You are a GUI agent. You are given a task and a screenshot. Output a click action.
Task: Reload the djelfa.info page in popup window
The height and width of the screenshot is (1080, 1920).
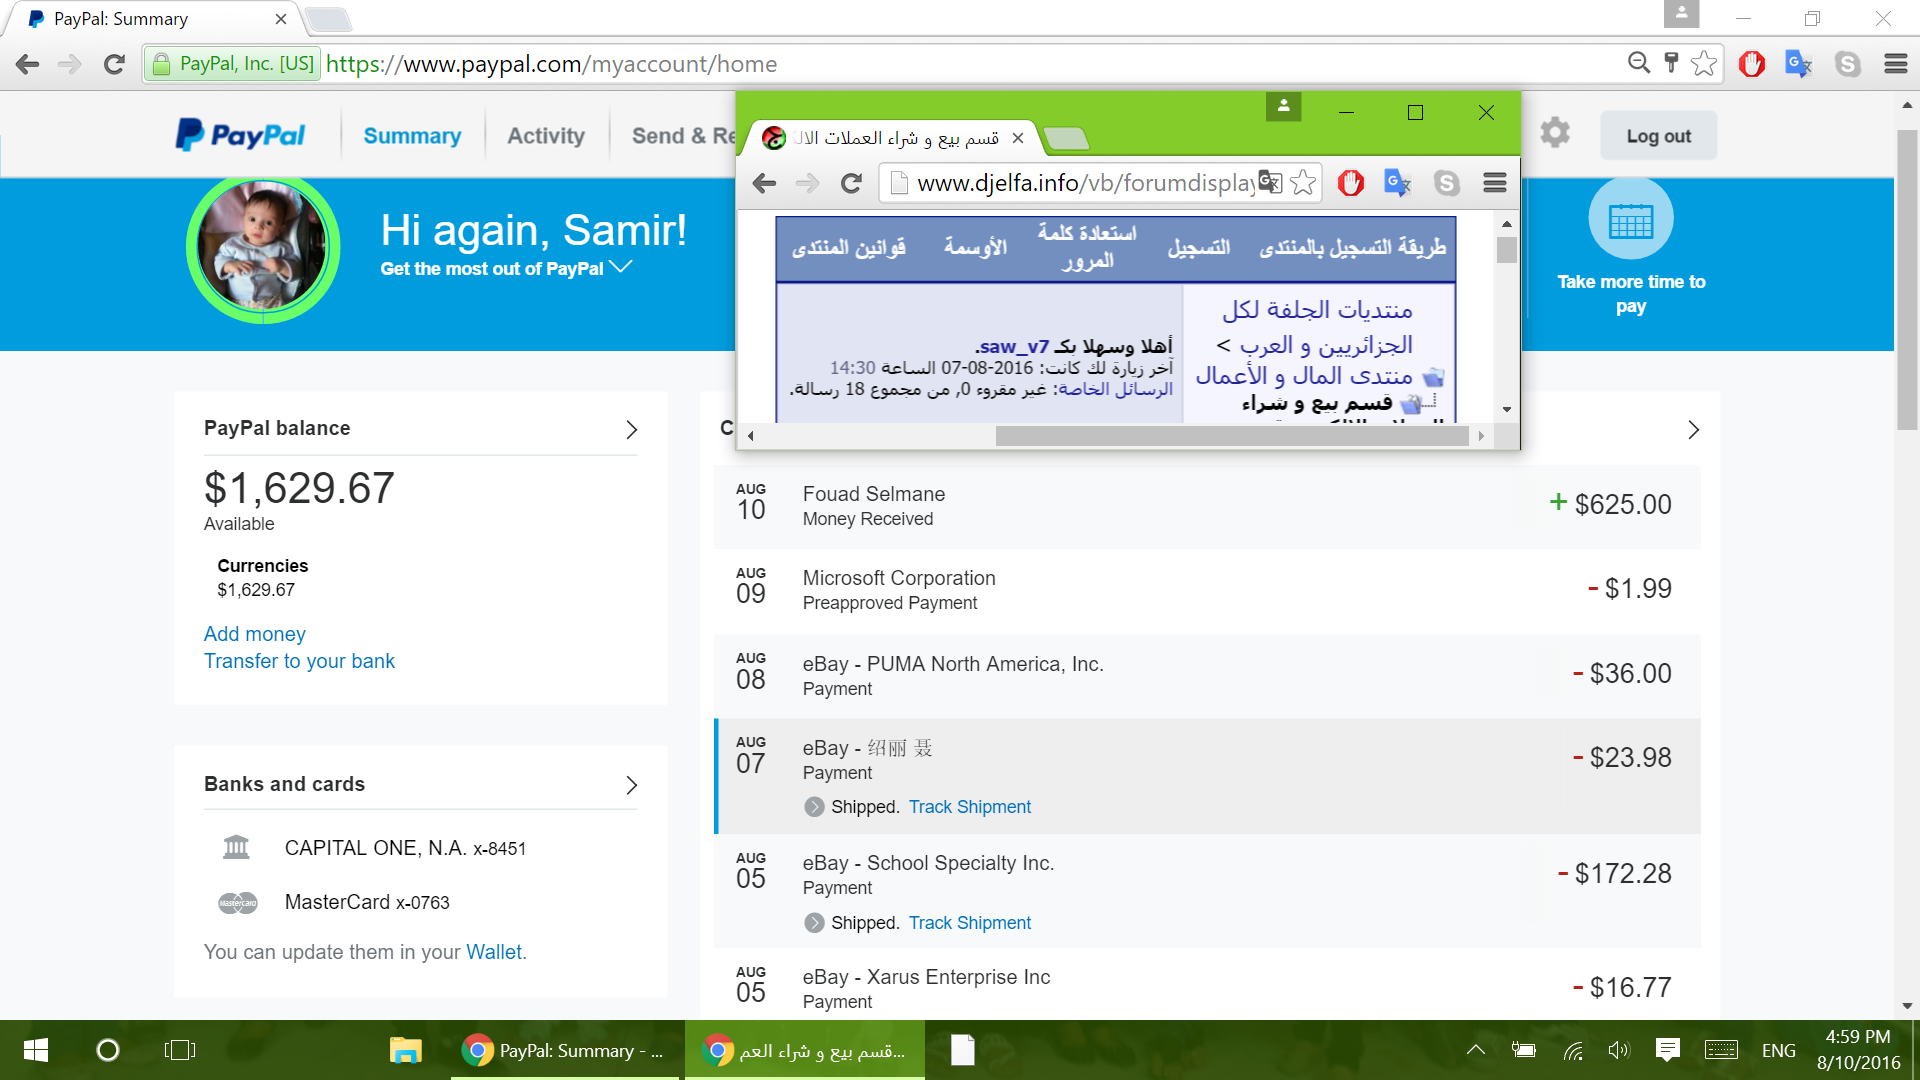[x=851, y=183]
